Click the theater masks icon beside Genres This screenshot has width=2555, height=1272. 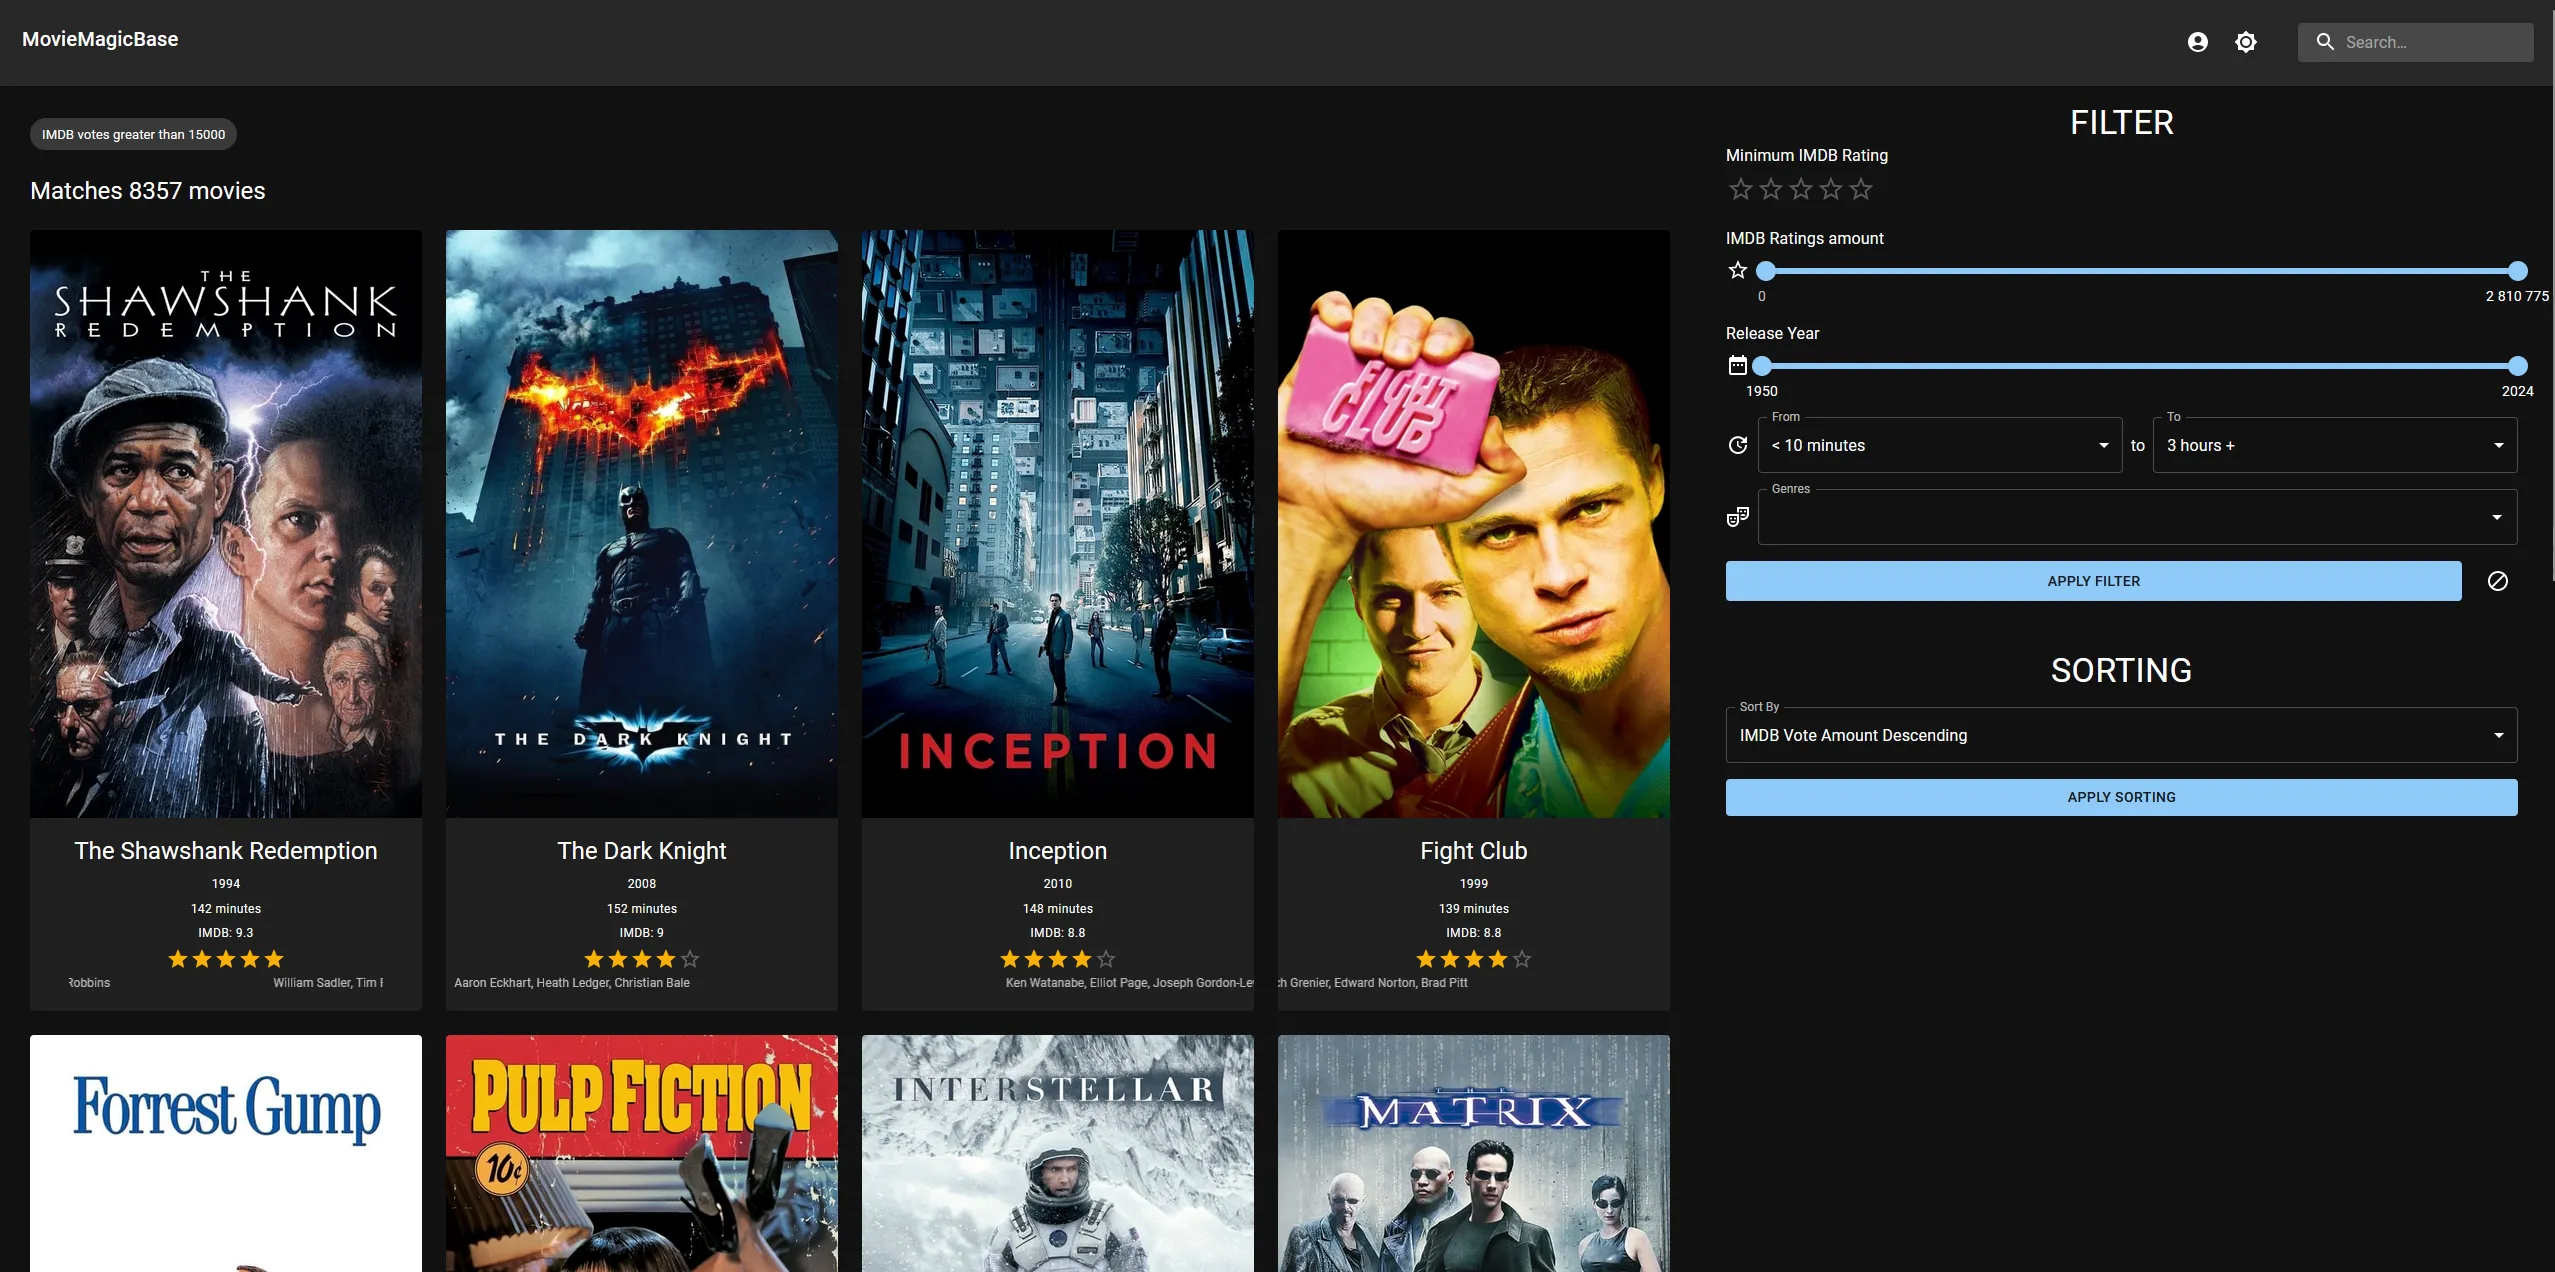[x=1737, y=516]
